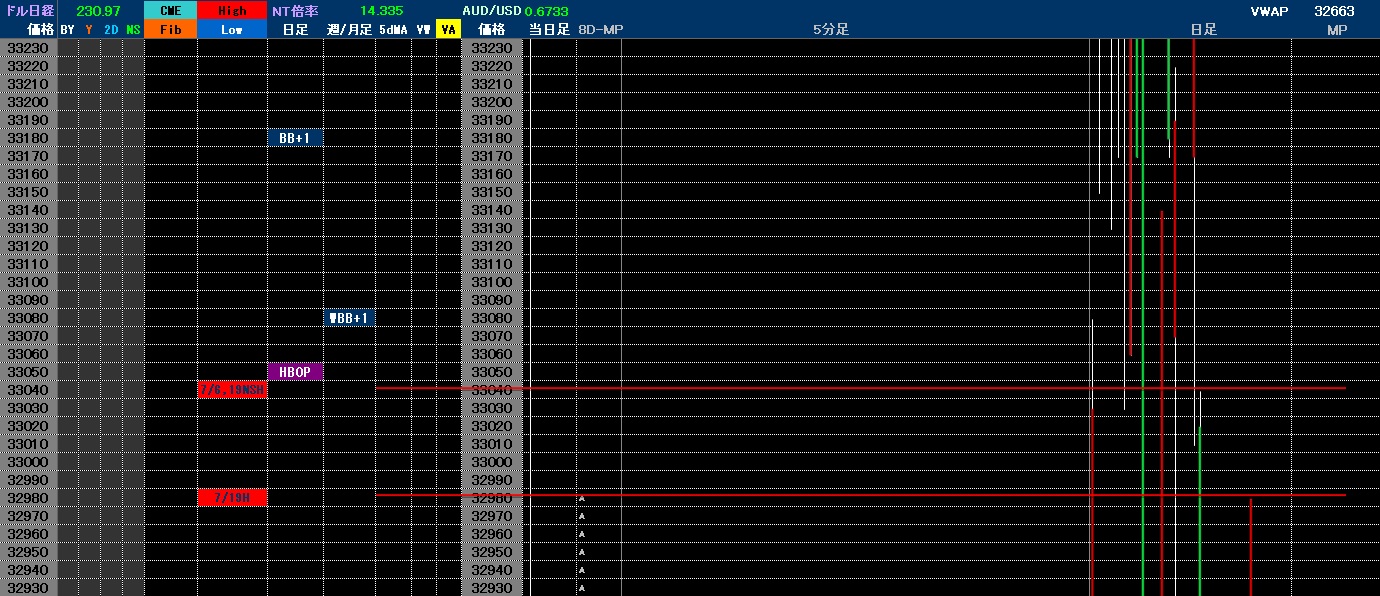Click 33200 in the center price column

[x=491, y=102]
